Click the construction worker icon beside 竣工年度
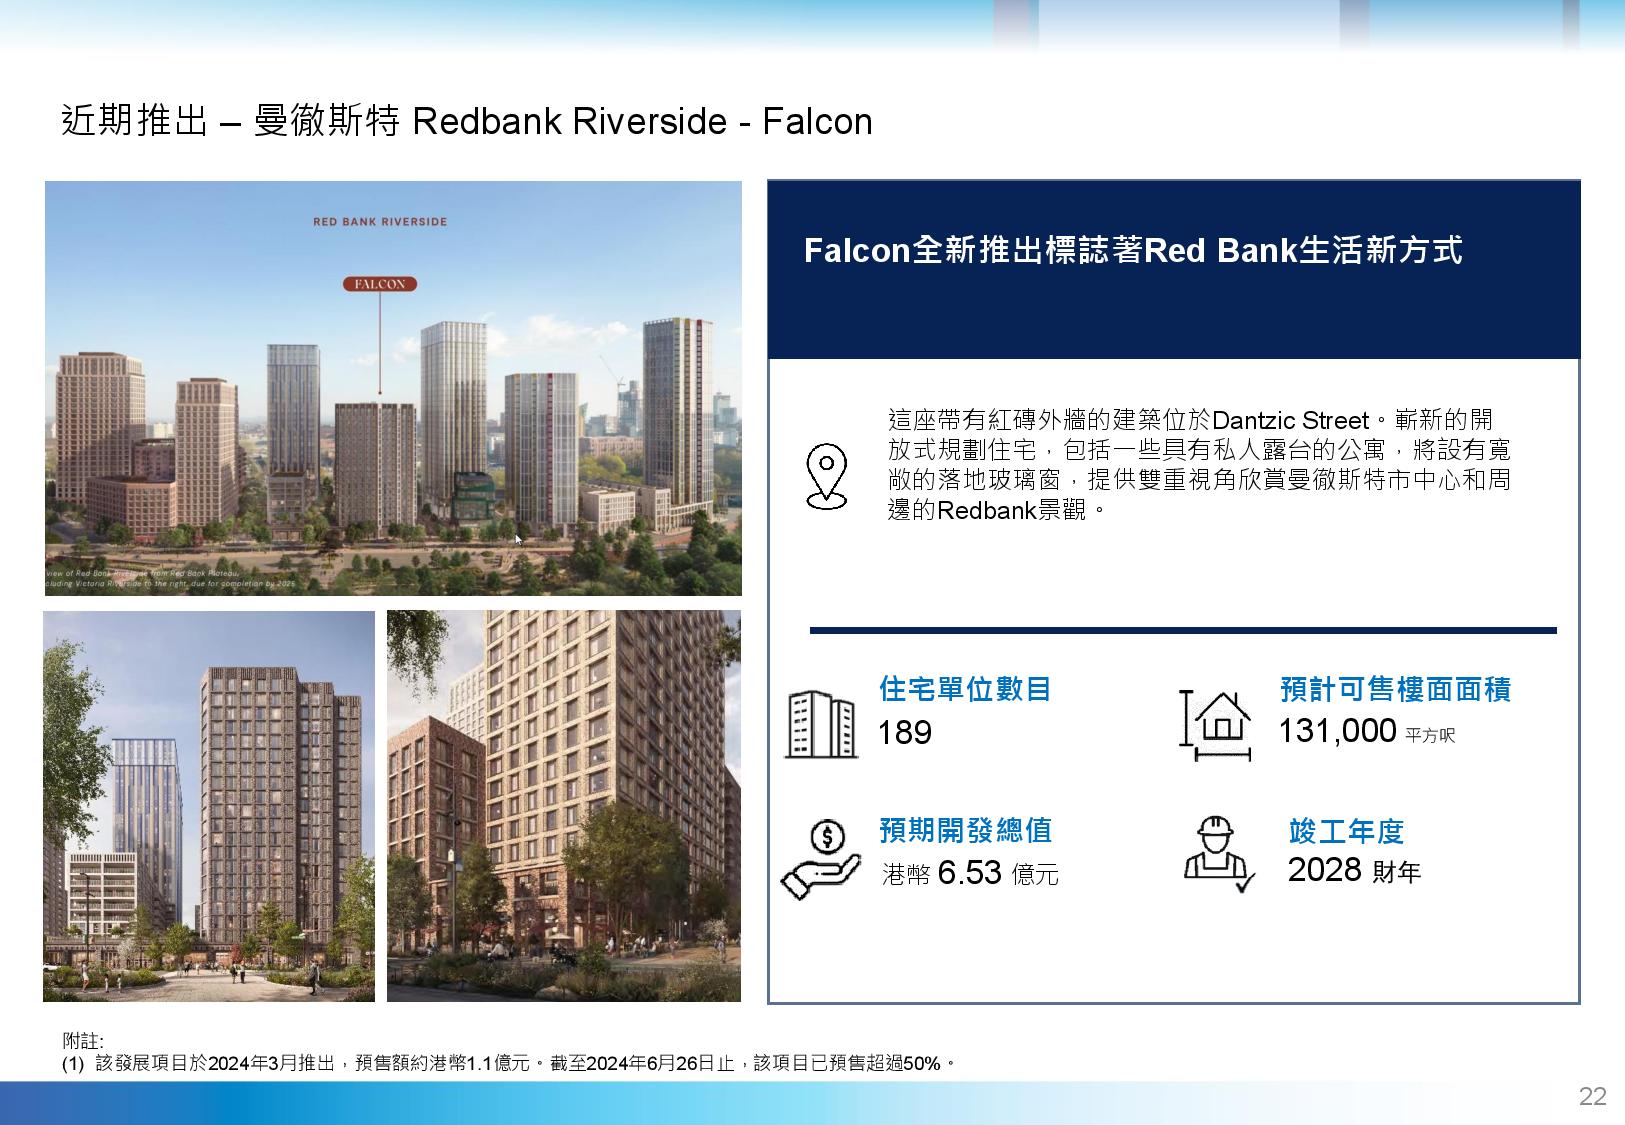Screen dimensions: 1625x1125 pyautogui.click(x=1219, y=855)
